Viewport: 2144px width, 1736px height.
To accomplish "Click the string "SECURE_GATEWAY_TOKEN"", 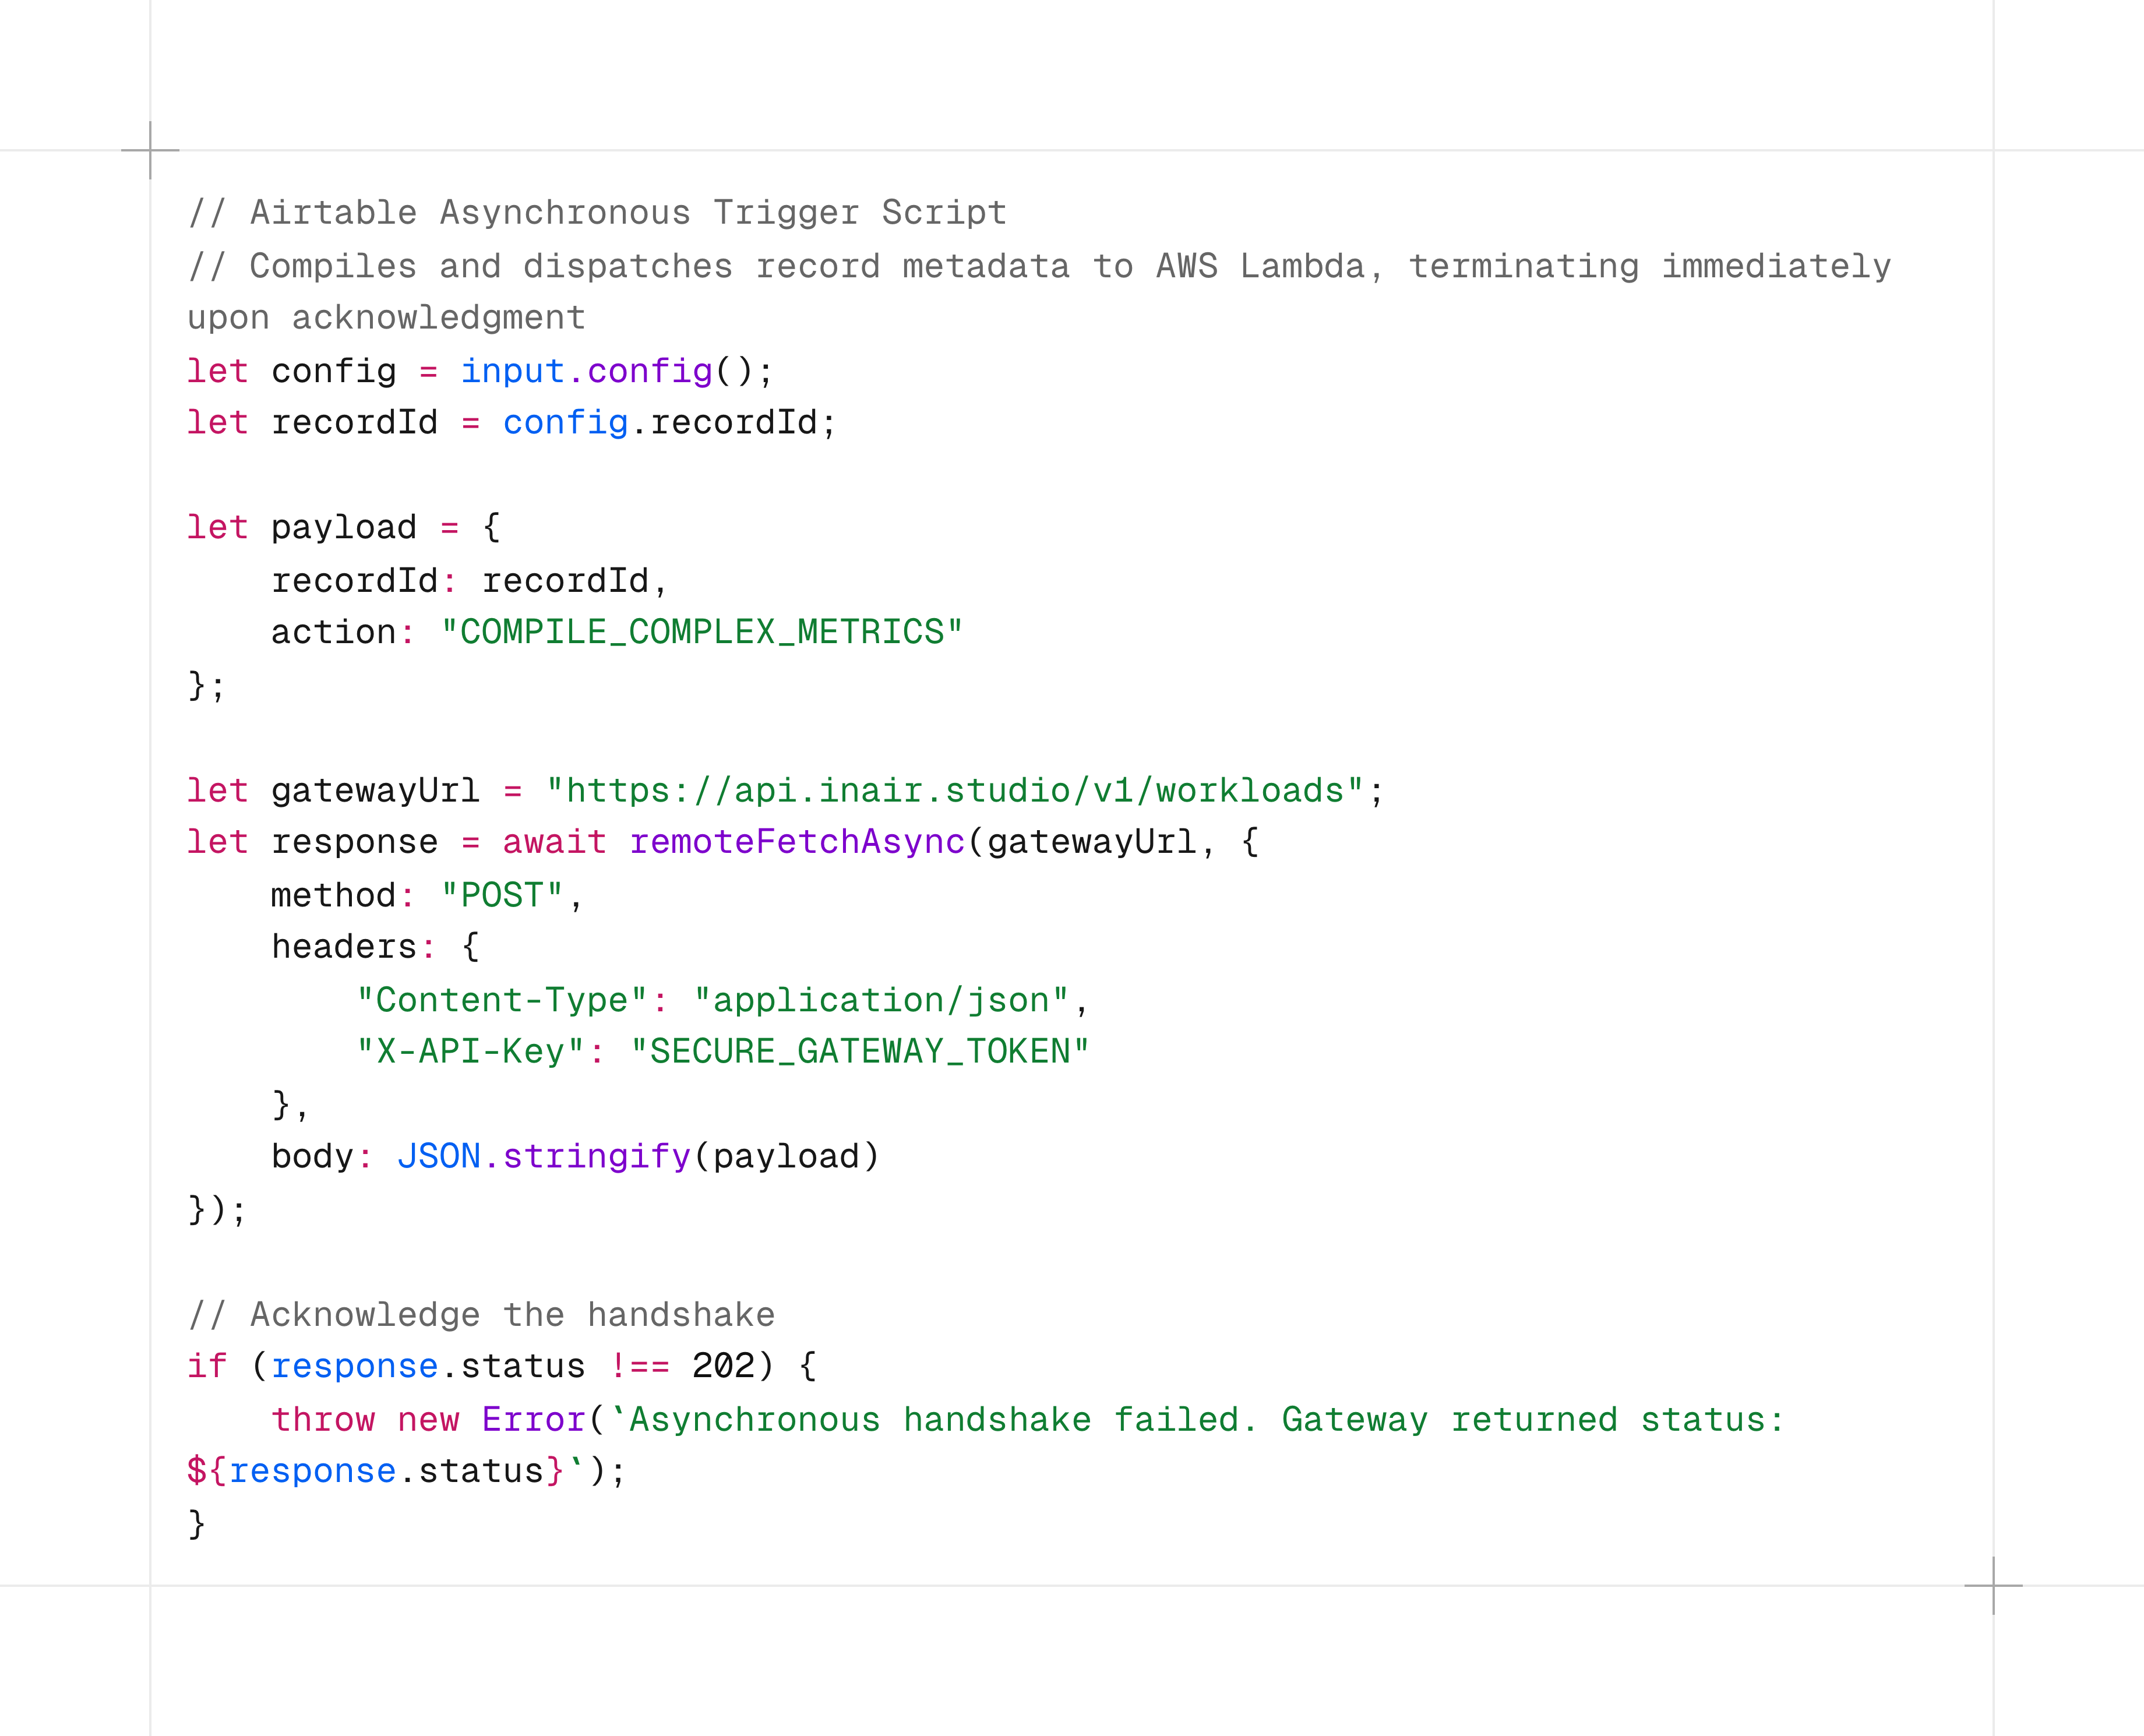I will tap(860, 1052).
